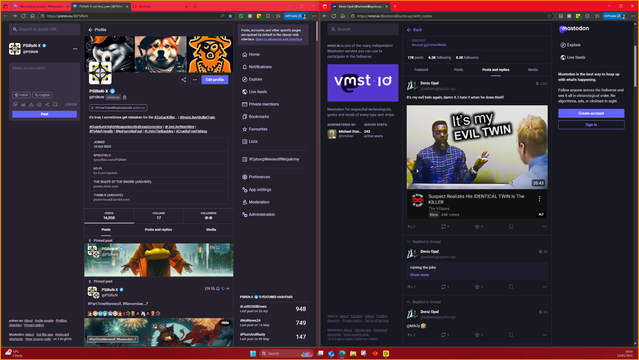The height and width of the screenshot is (360, 639).
Task: Open Private mentions
Action: [x=260, y=104]
